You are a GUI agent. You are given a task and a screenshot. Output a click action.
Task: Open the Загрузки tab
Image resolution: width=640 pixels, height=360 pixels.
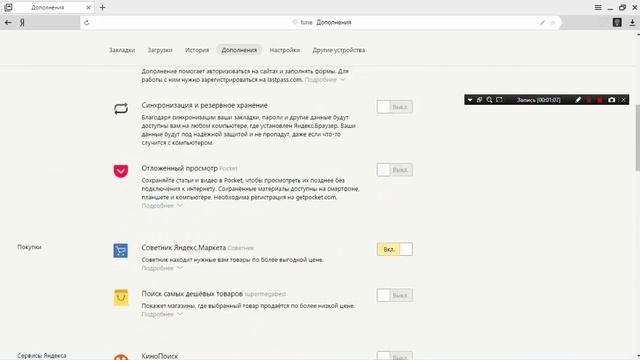(x=160, y=50)
